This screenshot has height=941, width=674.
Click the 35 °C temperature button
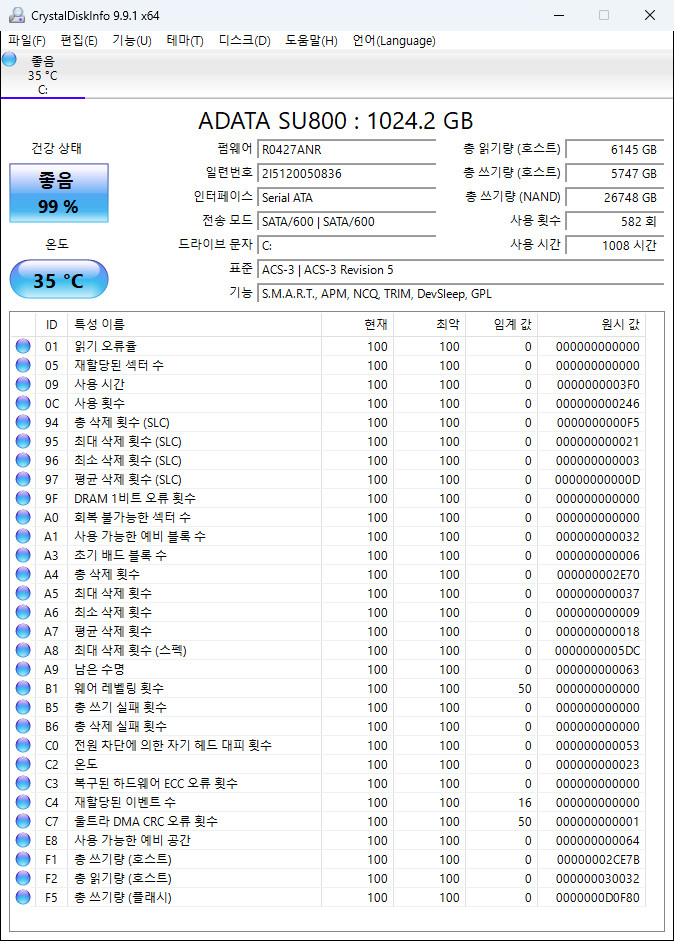(59, 280)
